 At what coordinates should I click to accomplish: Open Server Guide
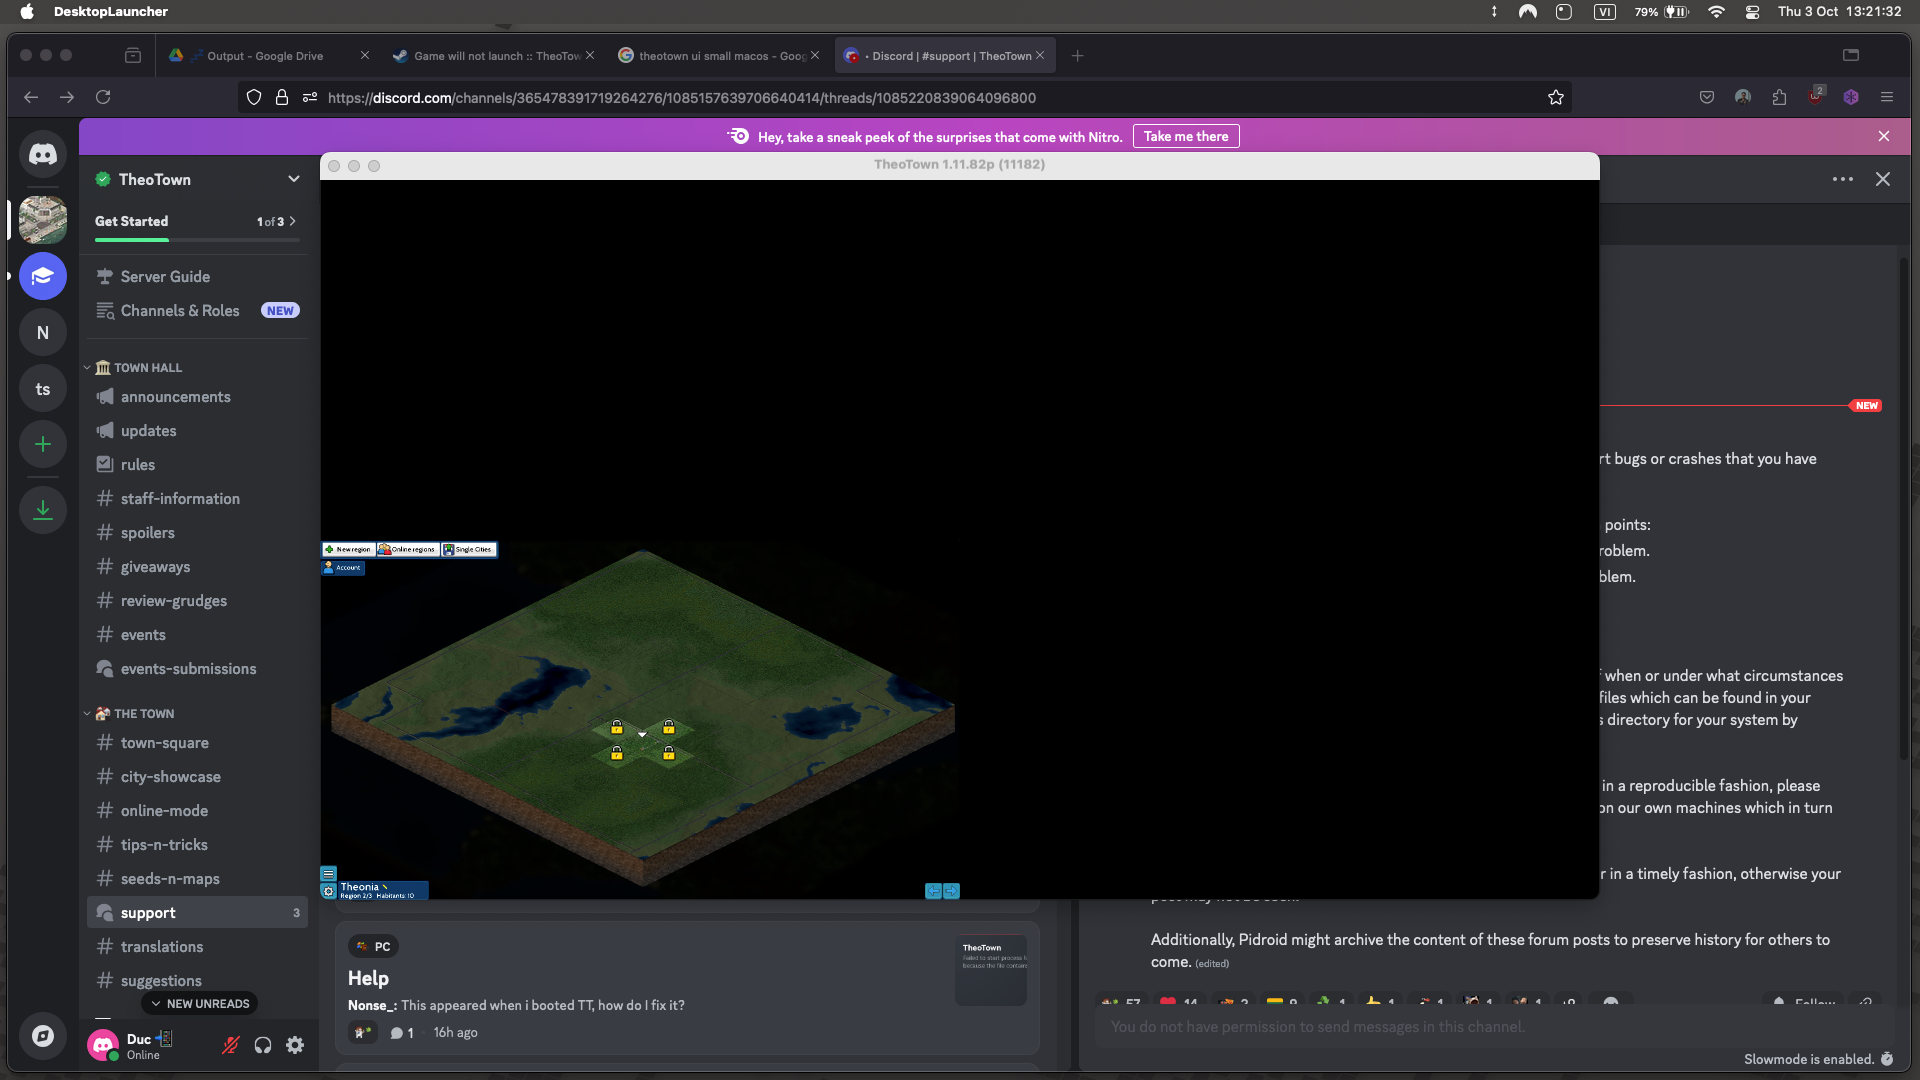[x=197, y=276]
